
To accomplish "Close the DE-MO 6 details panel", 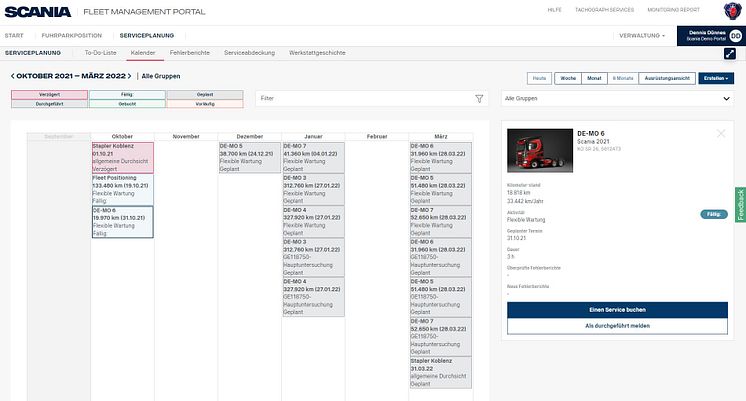I will (x=721, y=133).
